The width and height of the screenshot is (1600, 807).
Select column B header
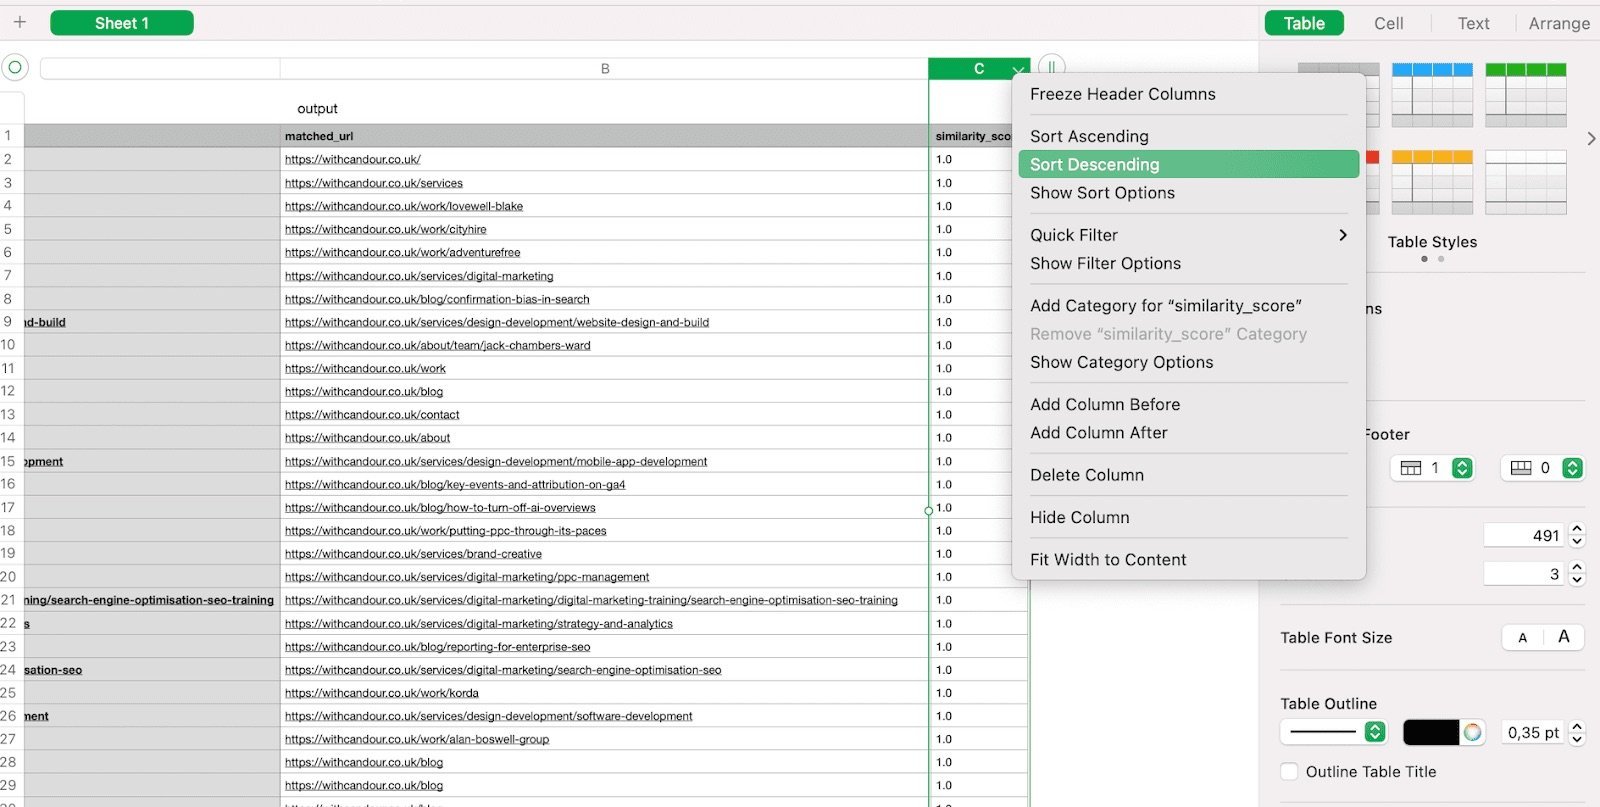(x=604, y=68)
